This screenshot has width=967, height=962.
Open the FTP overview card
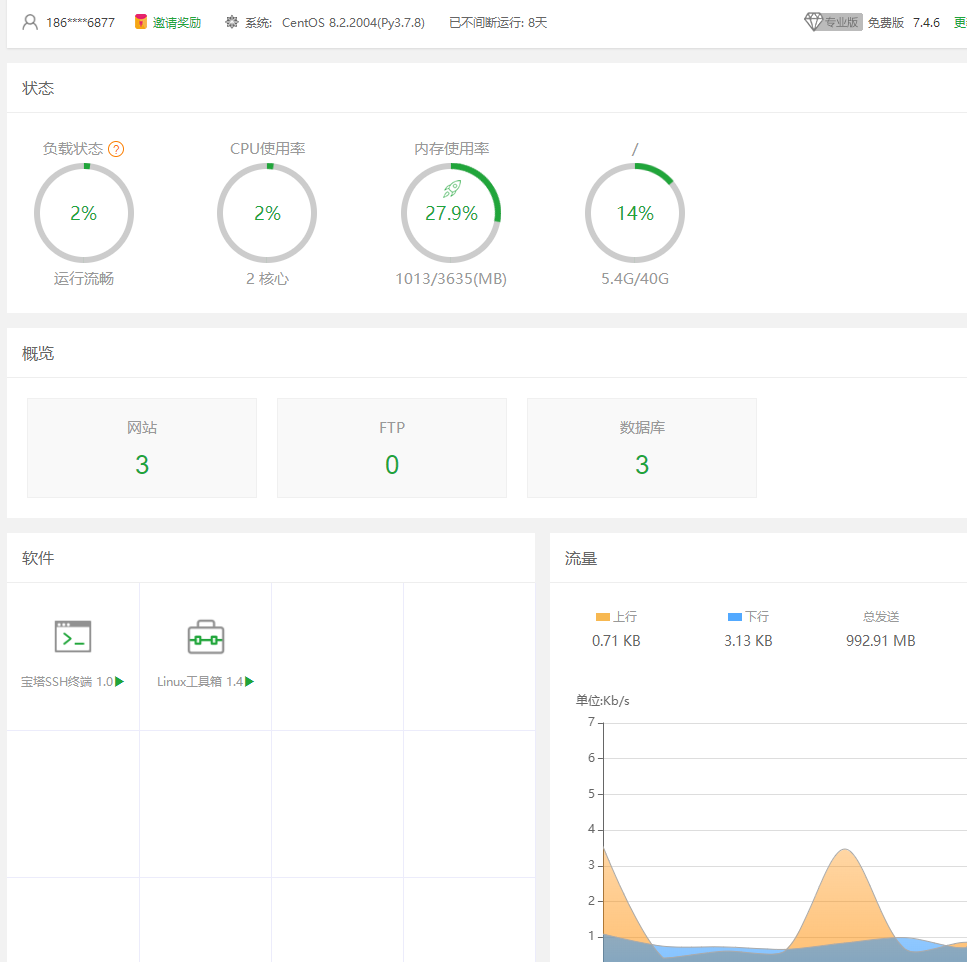click(x=392, y=448)
